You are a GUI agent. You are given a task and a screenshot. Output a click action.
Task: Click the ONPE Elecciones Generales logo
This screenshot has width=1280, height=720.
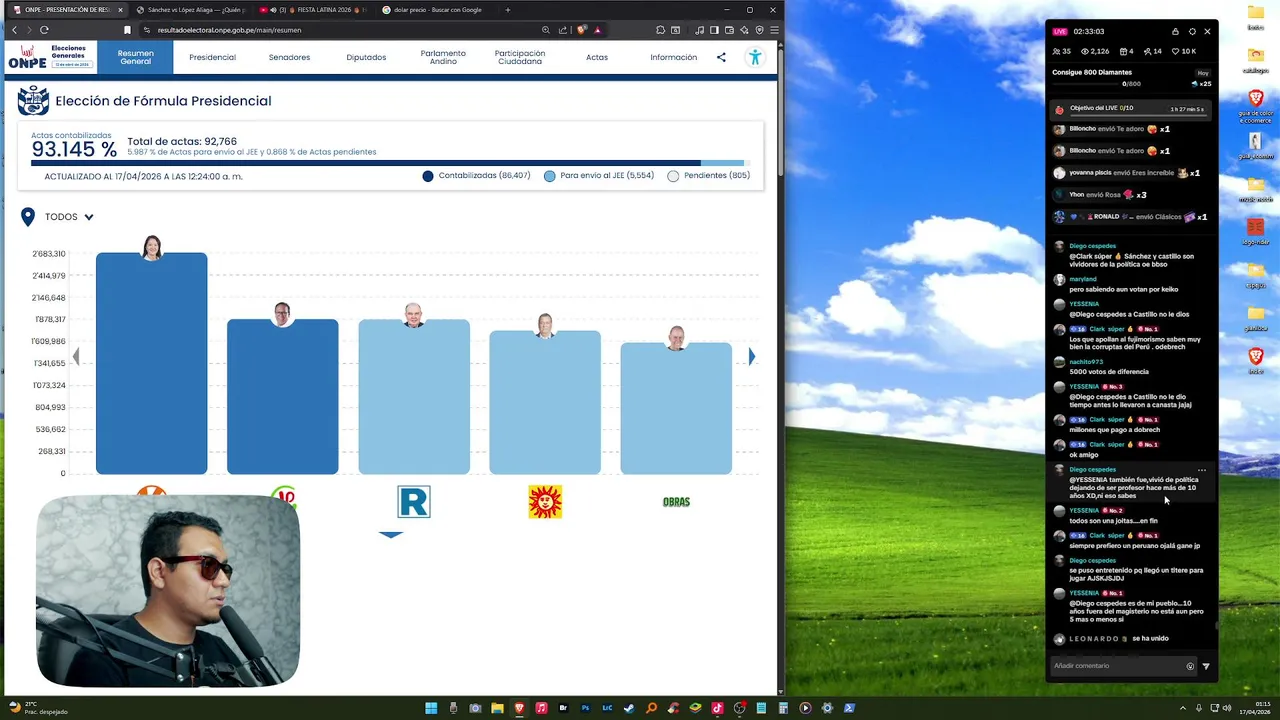click(50, 57)
